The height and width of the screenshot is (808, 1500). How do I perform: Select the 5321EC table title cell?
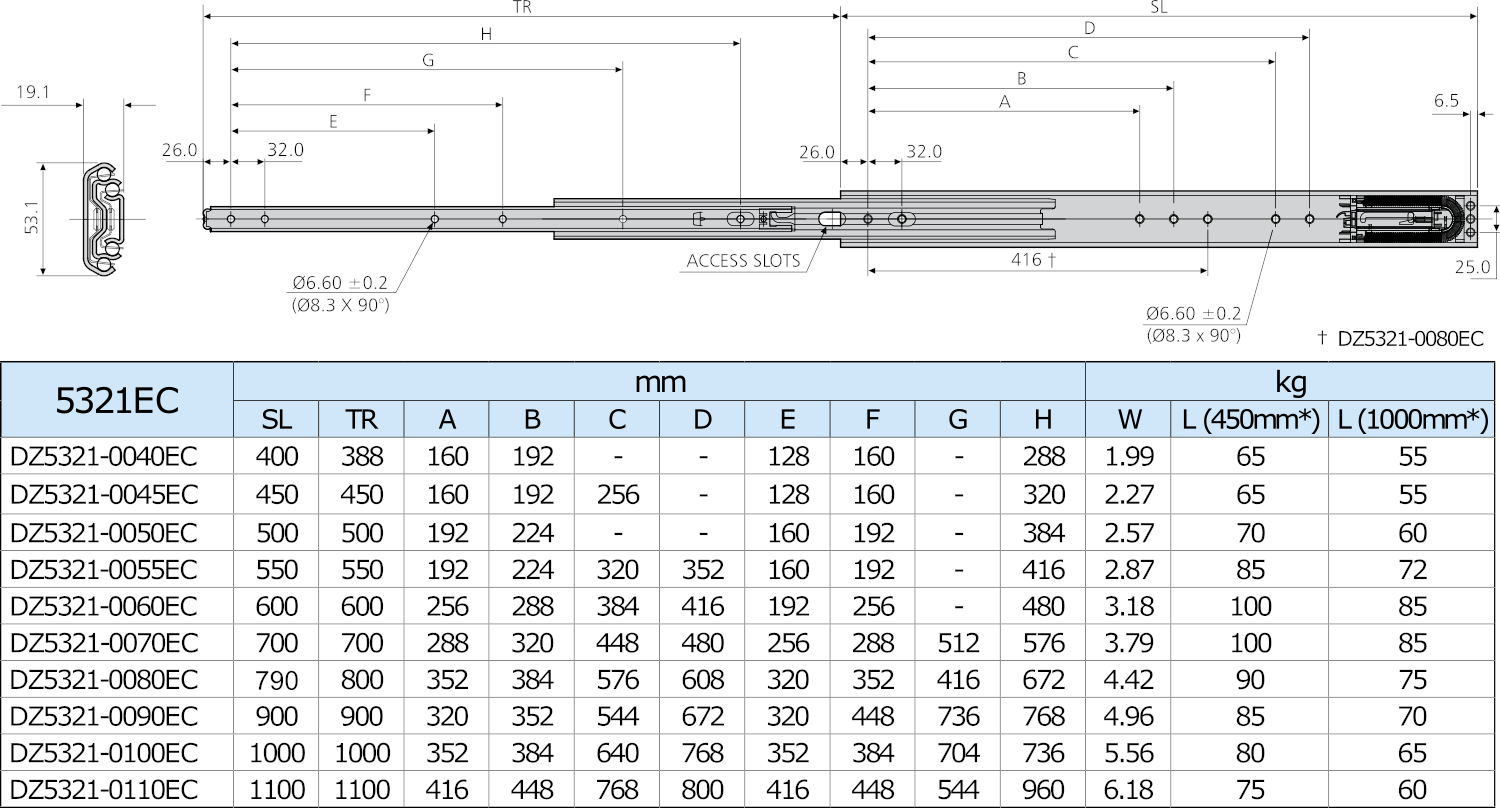(x=117, y=400)
